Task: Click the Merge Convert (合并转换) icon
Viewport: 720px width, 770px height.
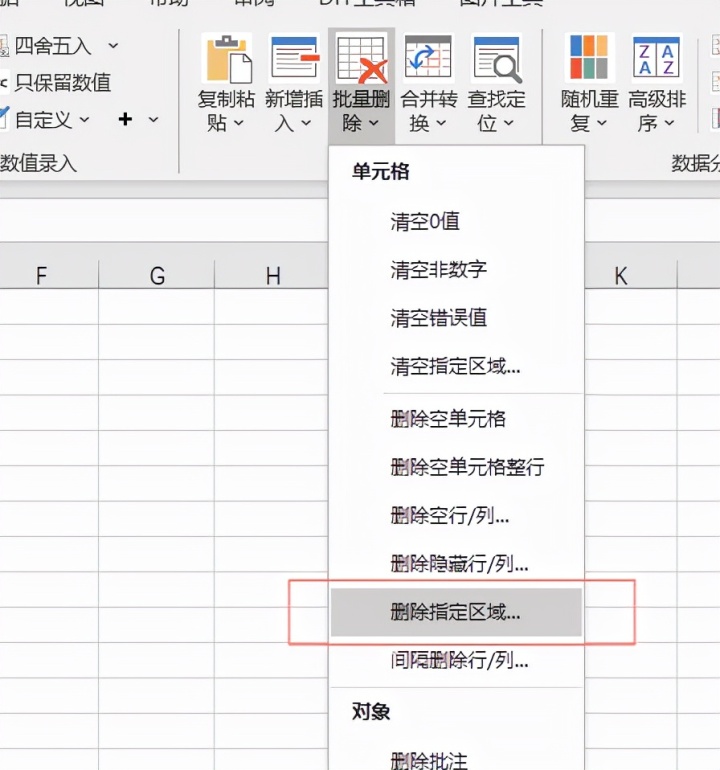Action: [x=428, y=58]
